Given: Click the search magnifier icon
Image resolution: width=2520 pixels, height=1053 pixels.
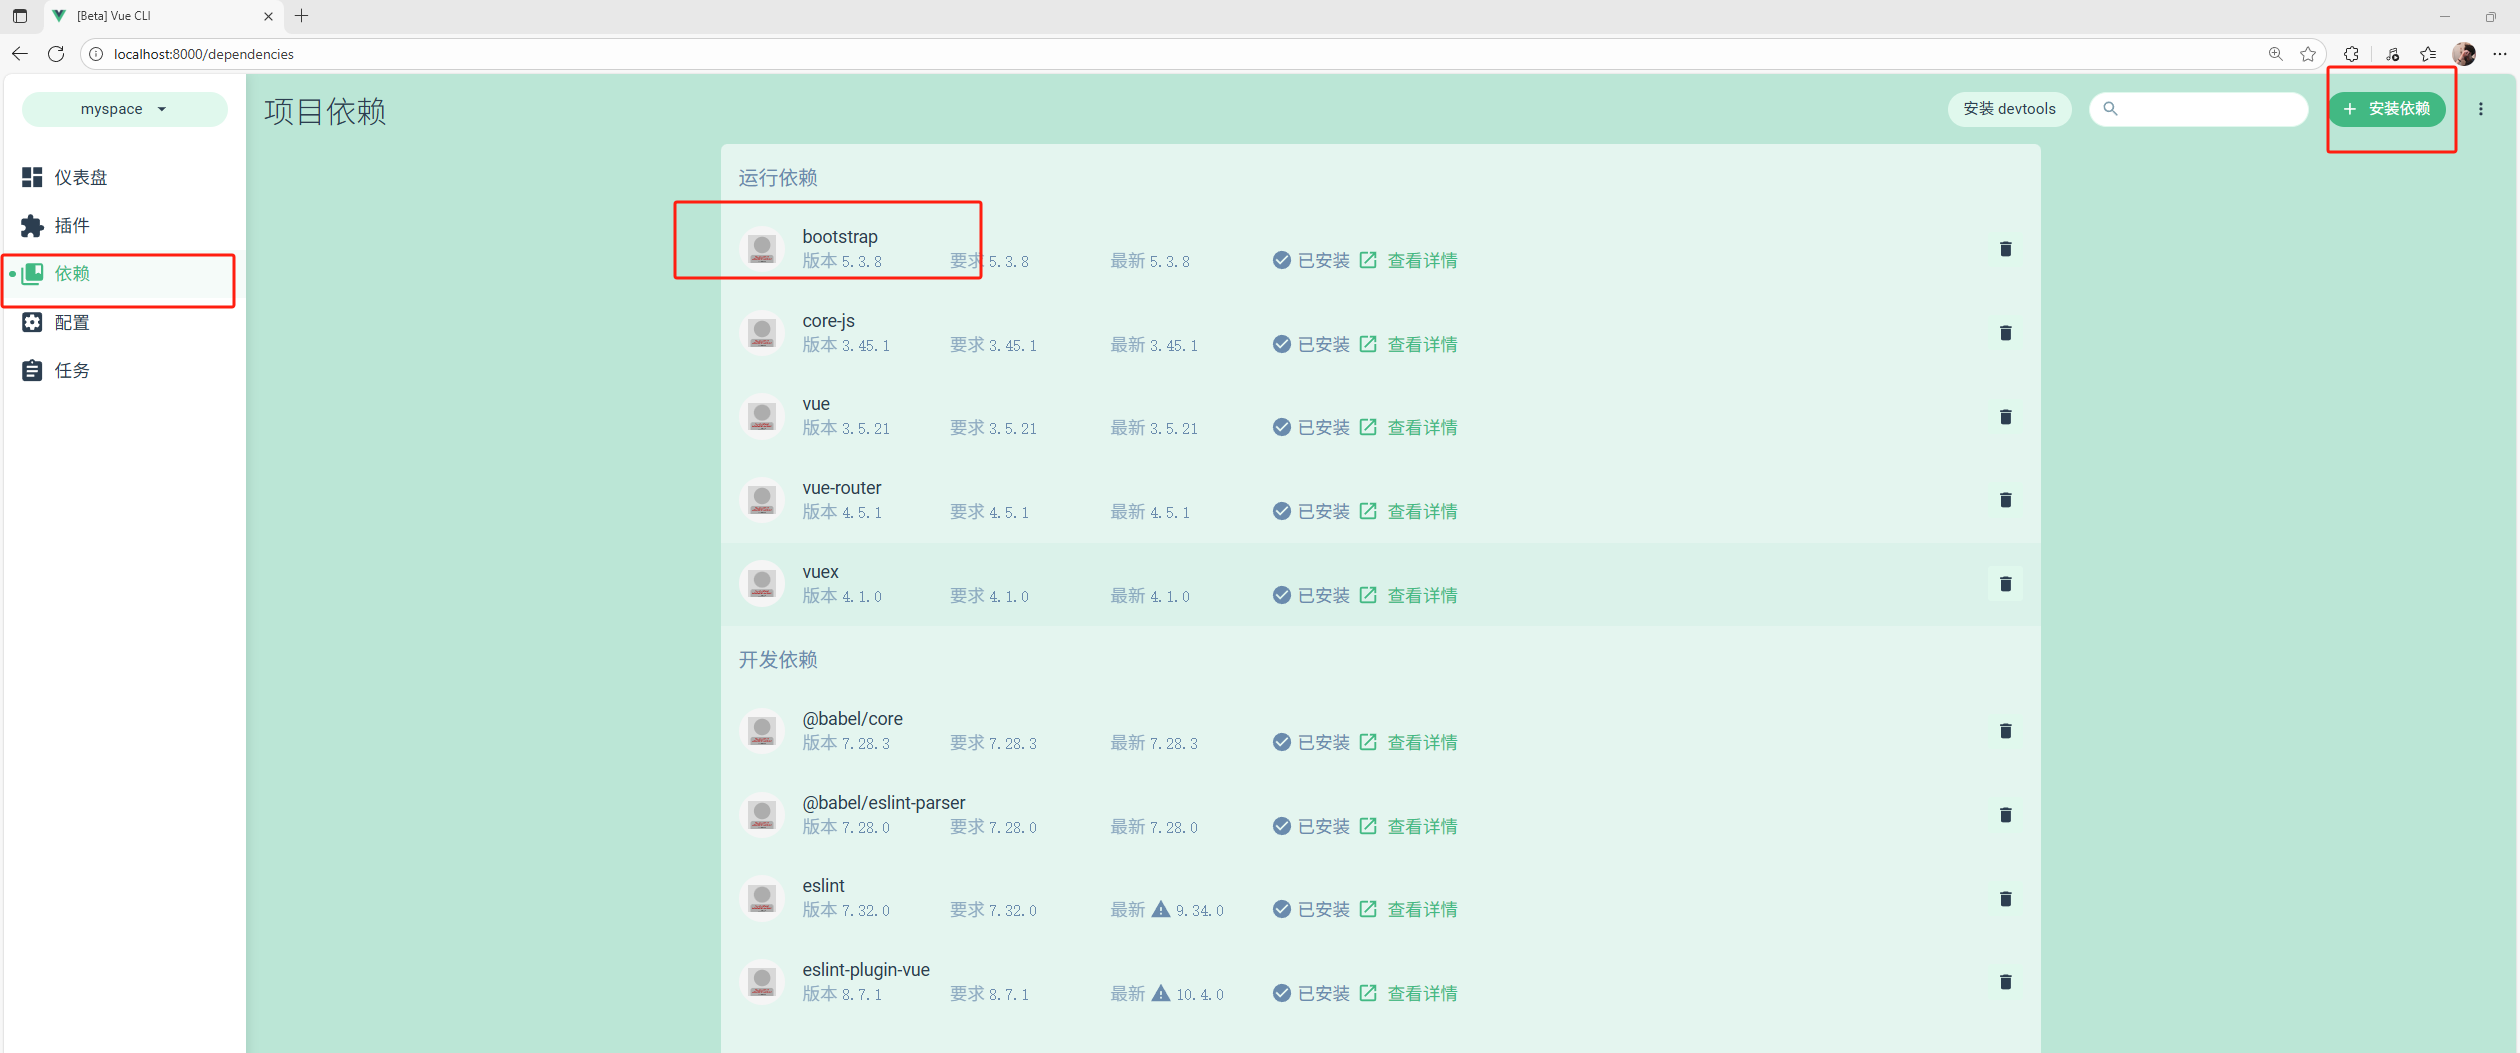Looking at the screenshot, I should click(x=2110, y=109).
